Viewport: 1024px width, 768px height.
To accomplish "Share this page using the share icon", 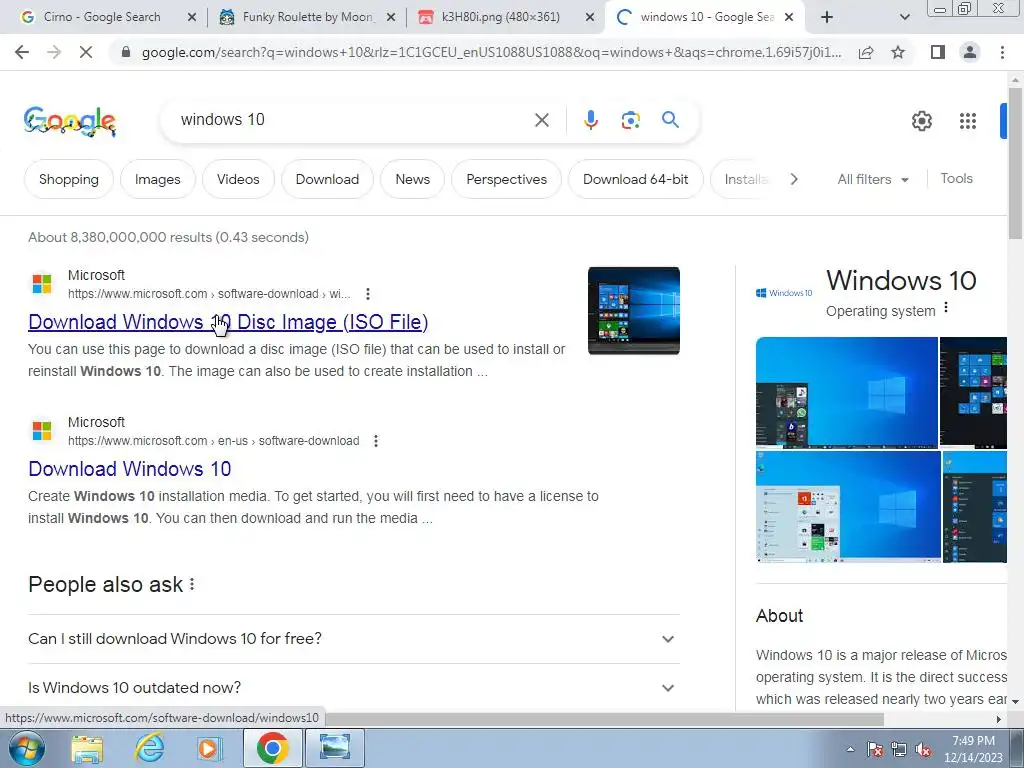I will click(x=866, y=52).
